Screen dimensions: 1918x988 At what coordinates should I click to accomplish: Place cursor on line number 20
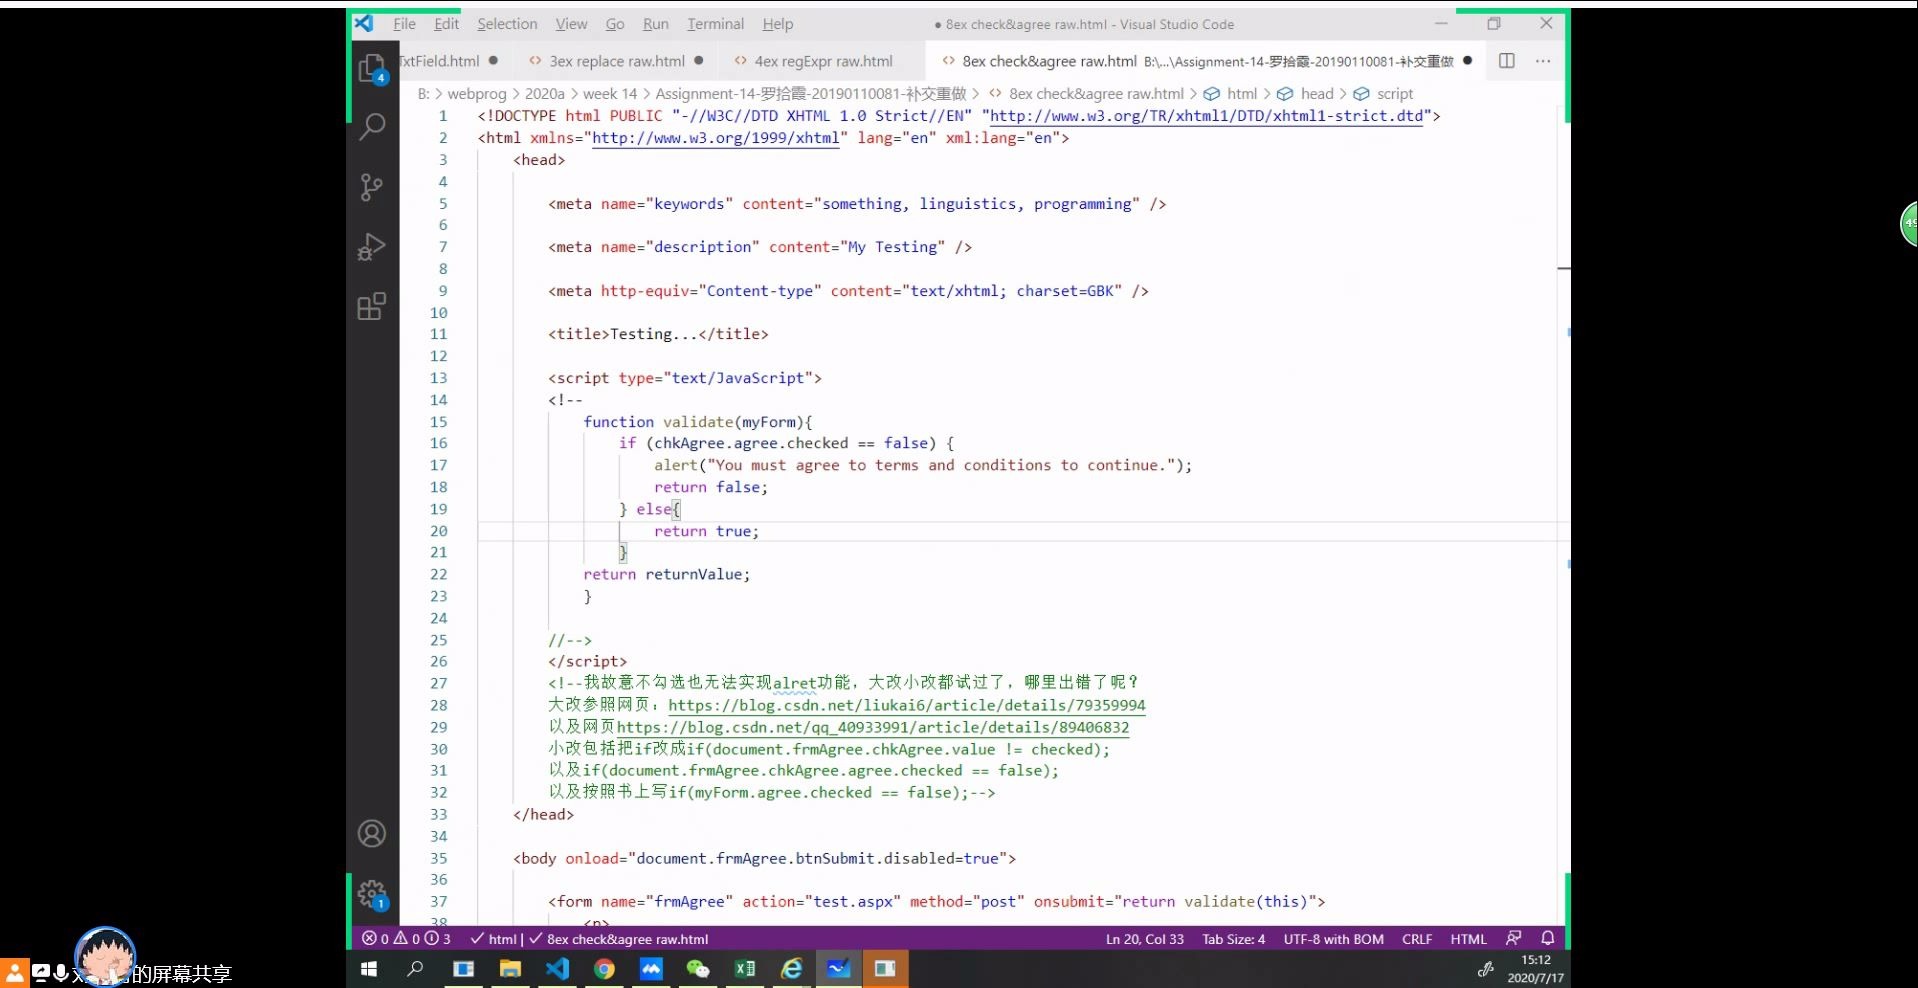439,531
